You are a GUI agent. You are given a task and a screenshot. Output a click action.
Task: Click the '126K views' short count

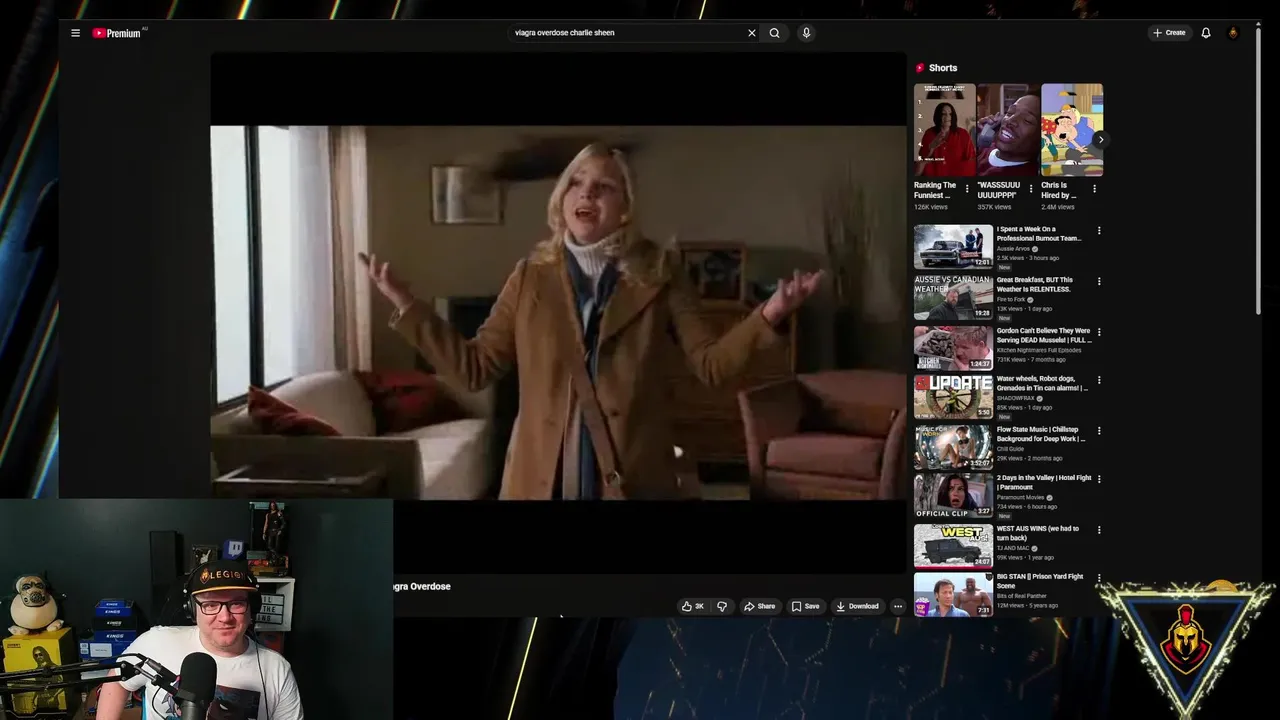tap(930, 207)
